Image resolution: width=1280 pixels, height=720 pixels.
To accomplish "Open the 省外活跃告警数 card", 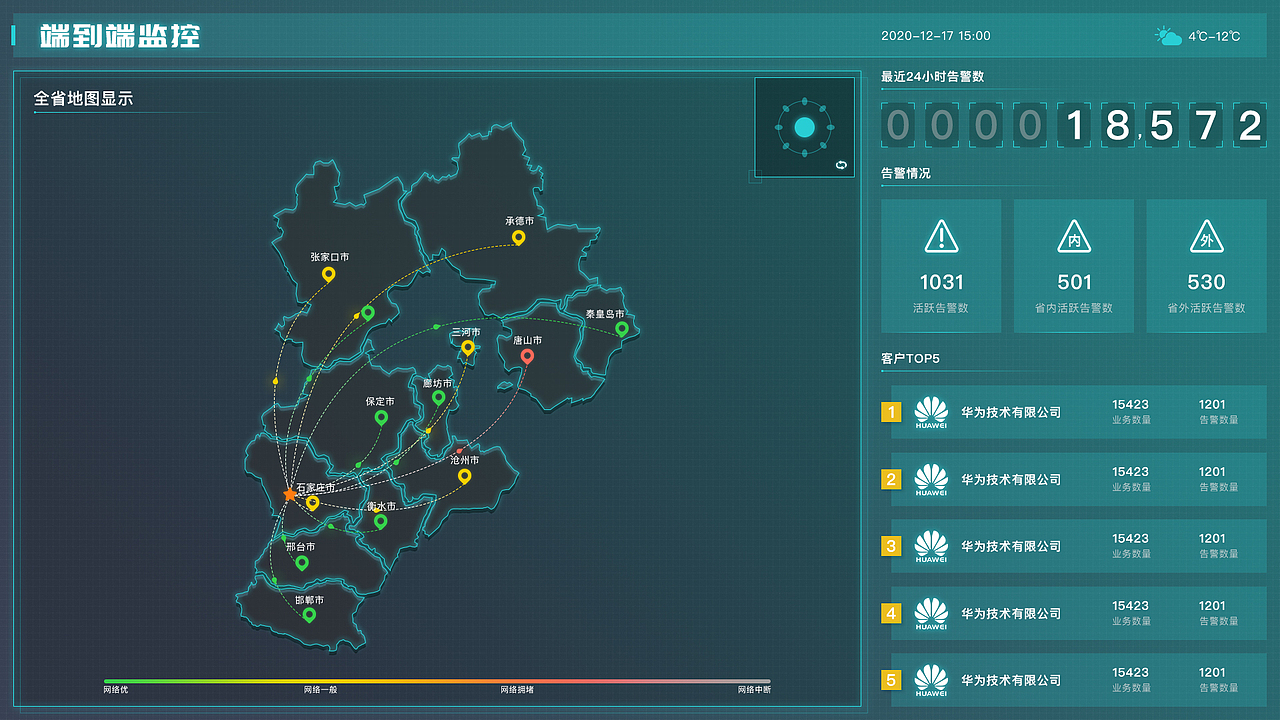I will [1207, 266].
